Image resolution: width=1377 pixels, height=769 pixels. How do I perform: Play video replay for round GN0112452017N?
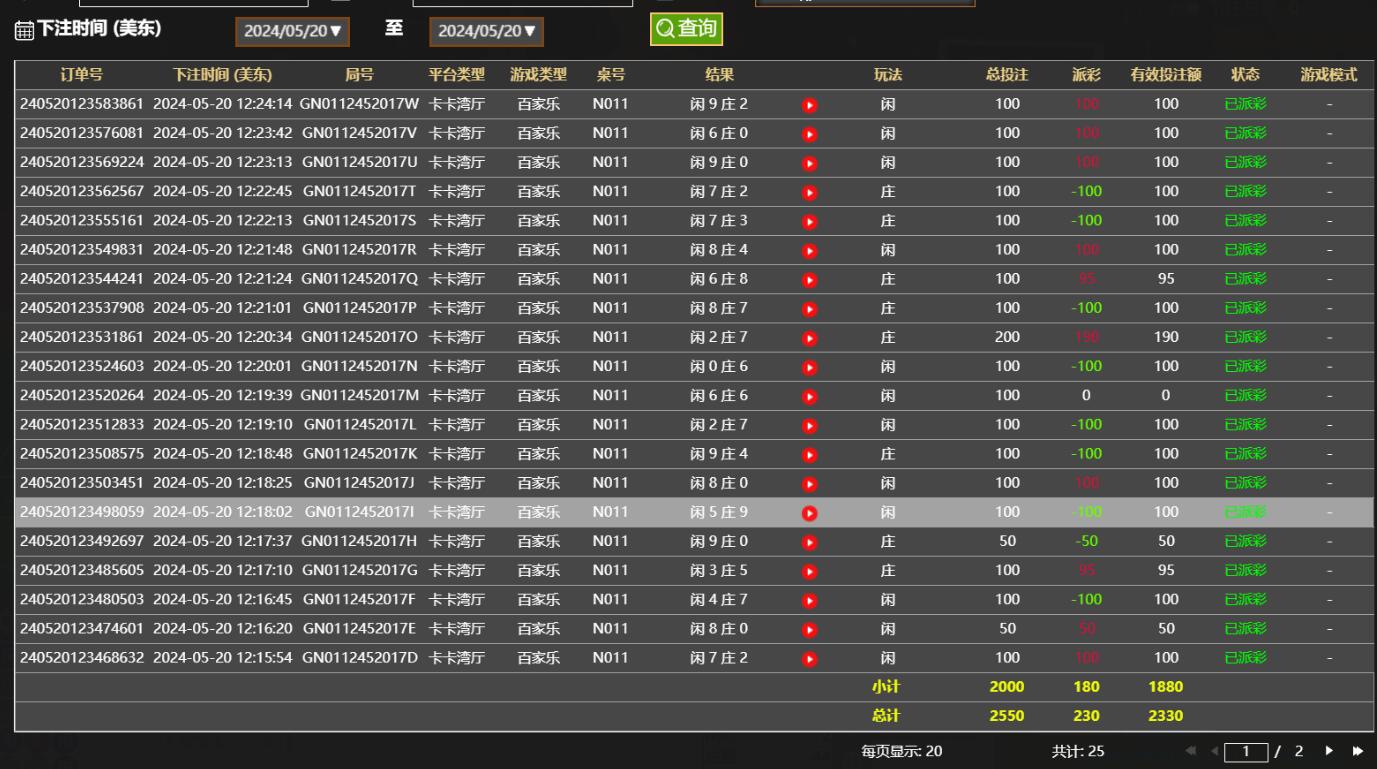(810, 367)
